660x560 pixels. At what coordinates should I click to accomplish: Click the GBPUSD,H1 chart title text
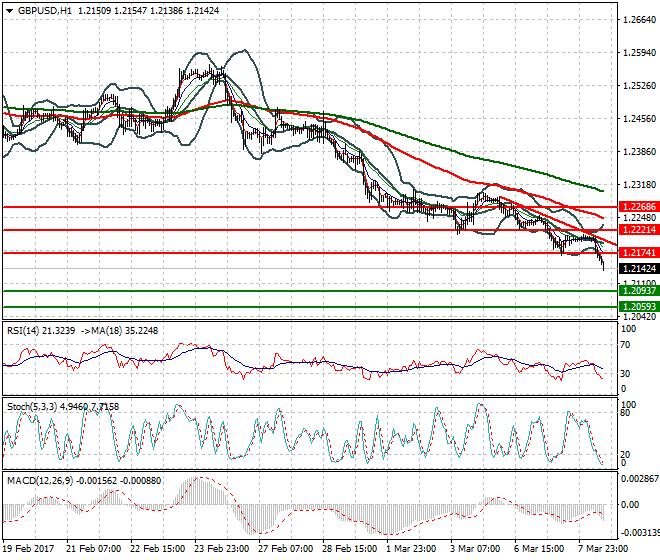click(45, 11)
